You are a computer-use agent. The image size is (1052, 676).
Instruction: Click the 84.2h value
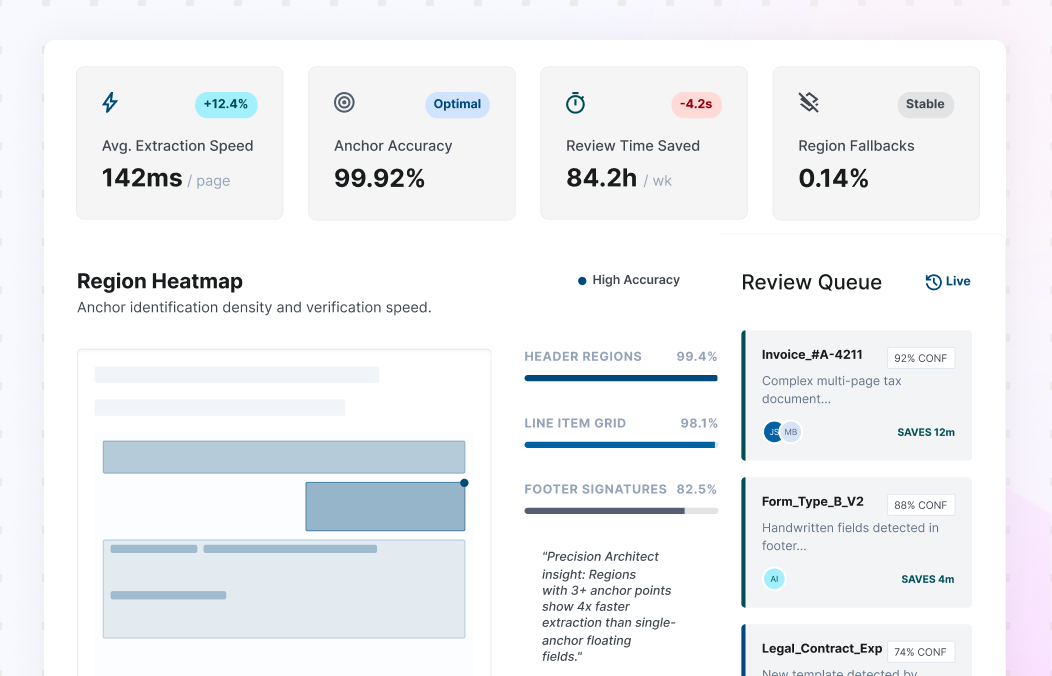(602, 178)
